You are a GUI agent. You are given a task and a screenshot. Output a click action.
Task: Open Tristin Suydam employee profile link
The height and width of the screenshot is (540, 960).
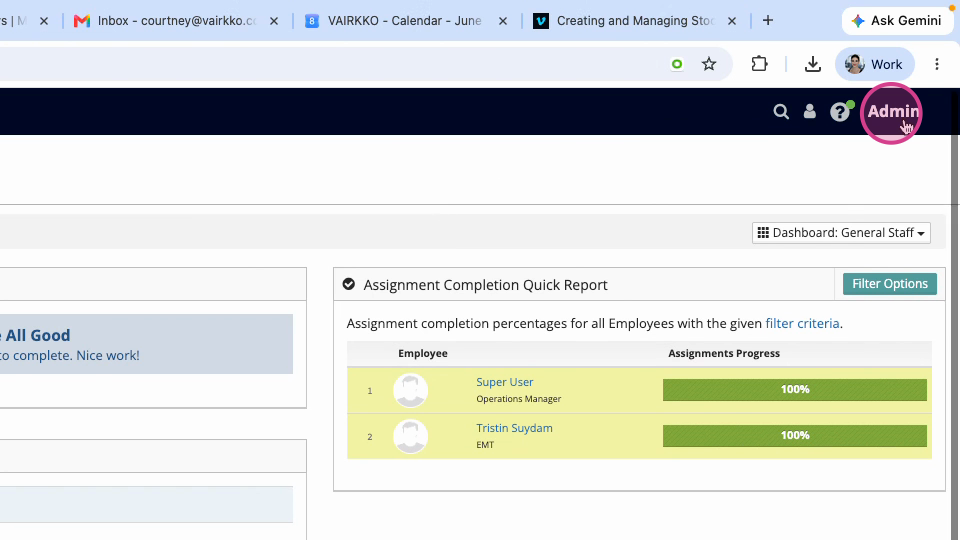[x=514, y=428]
